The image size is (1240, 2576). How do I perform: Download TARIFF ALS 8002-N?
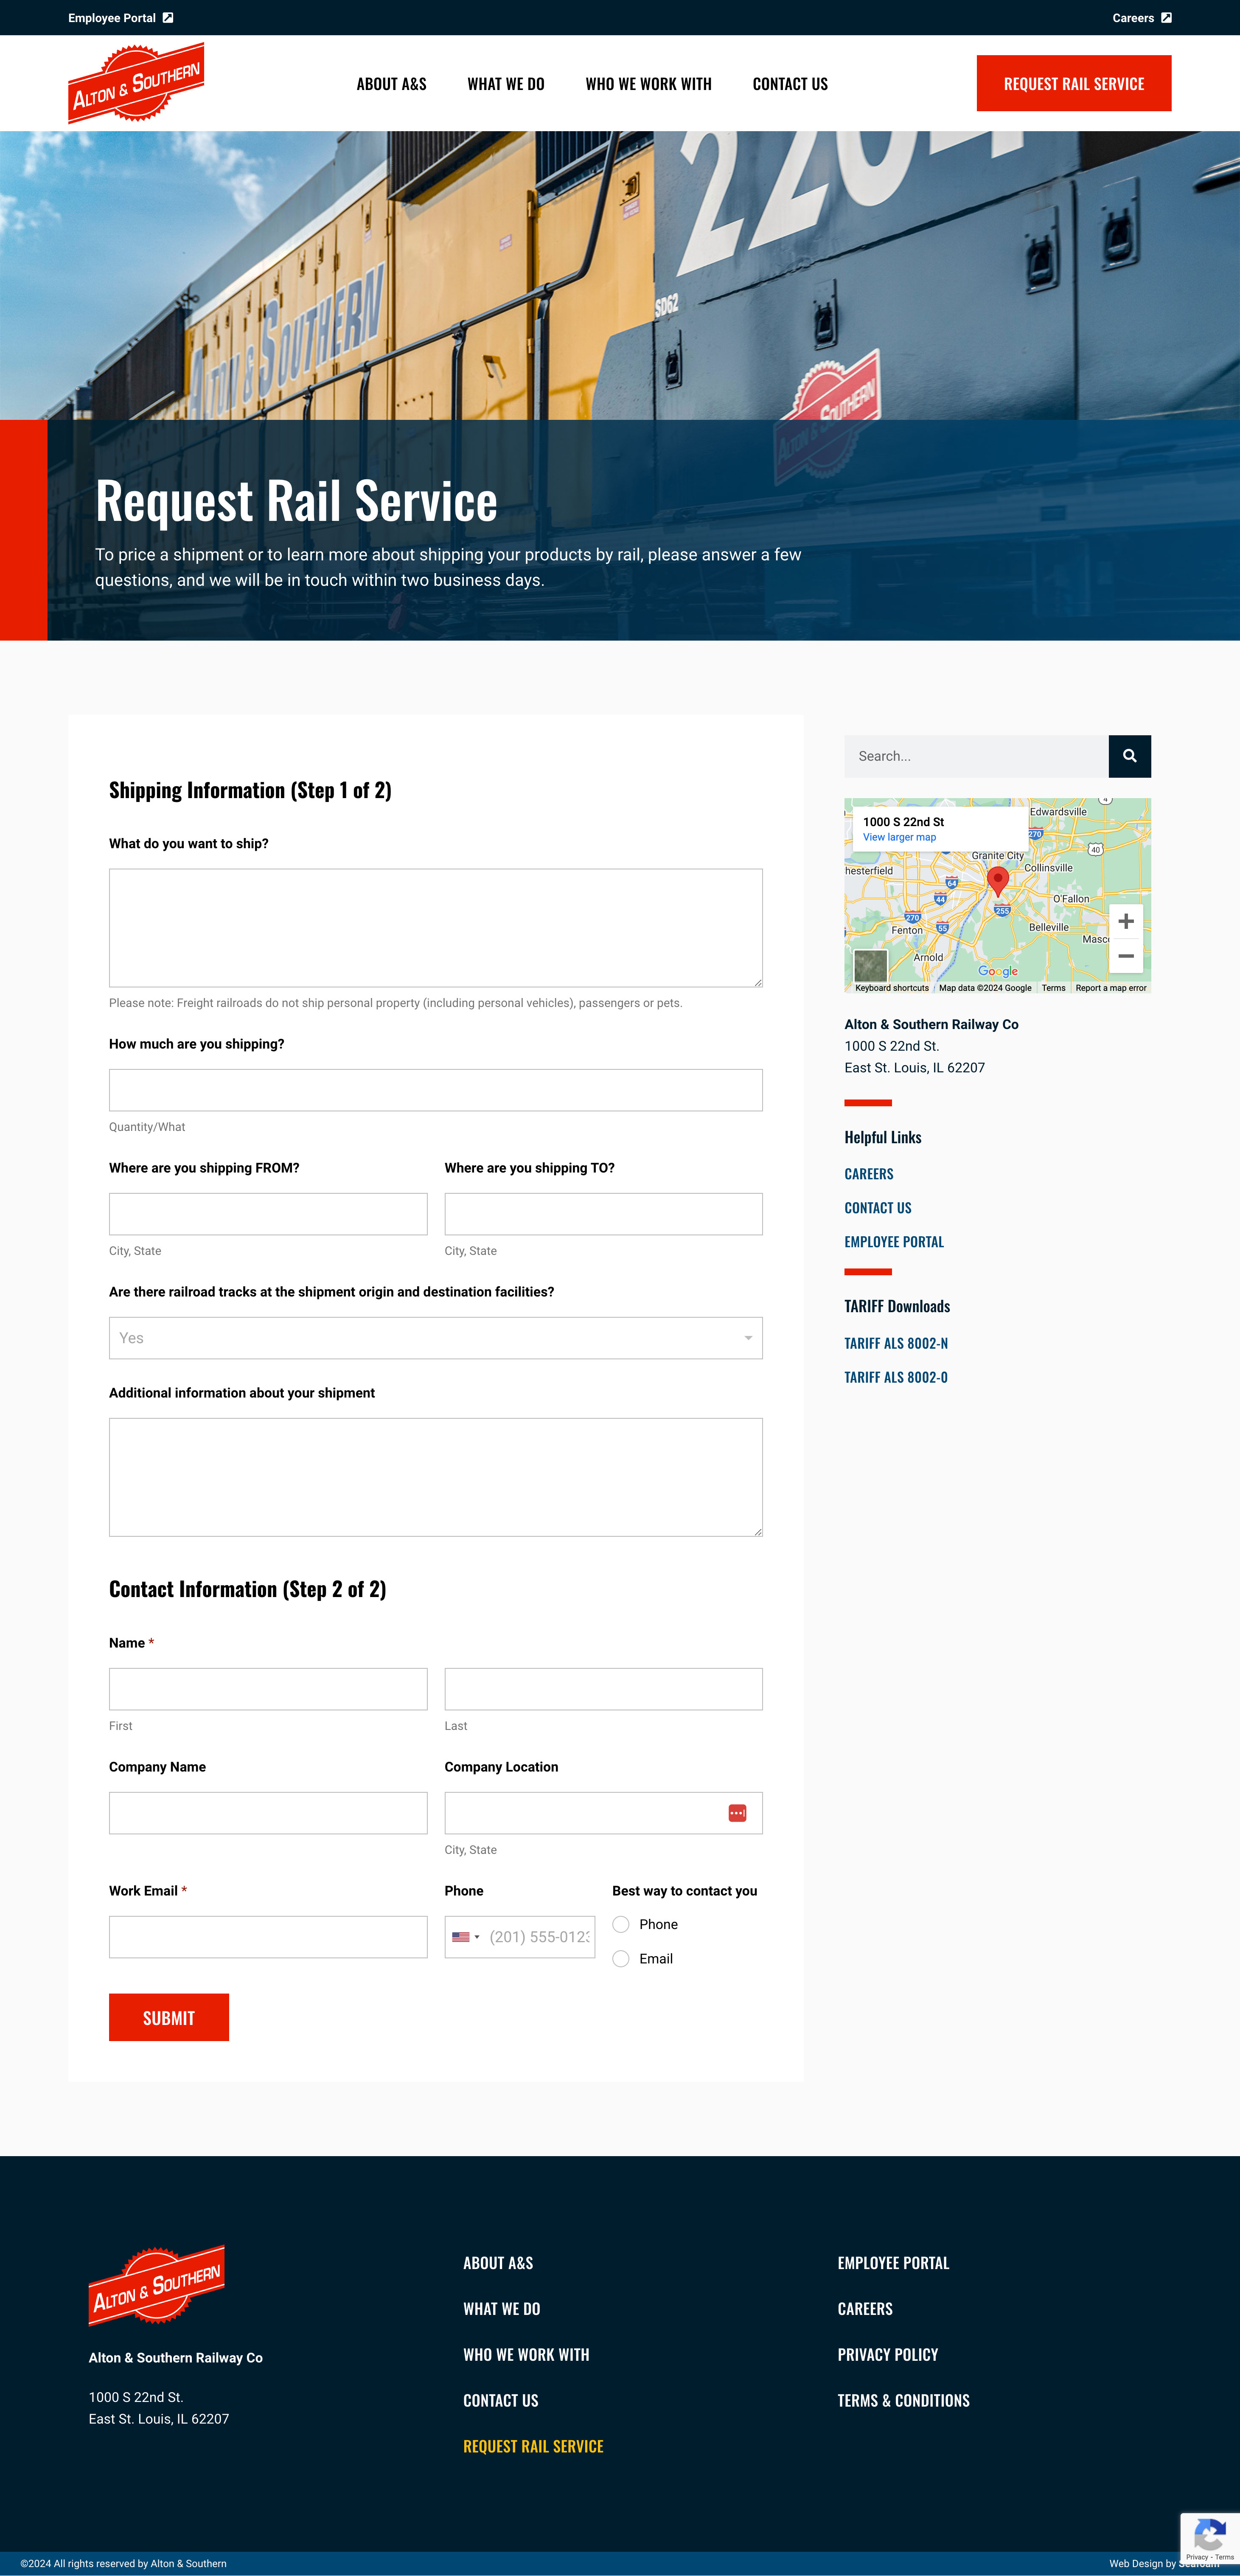pos(896,1343)
